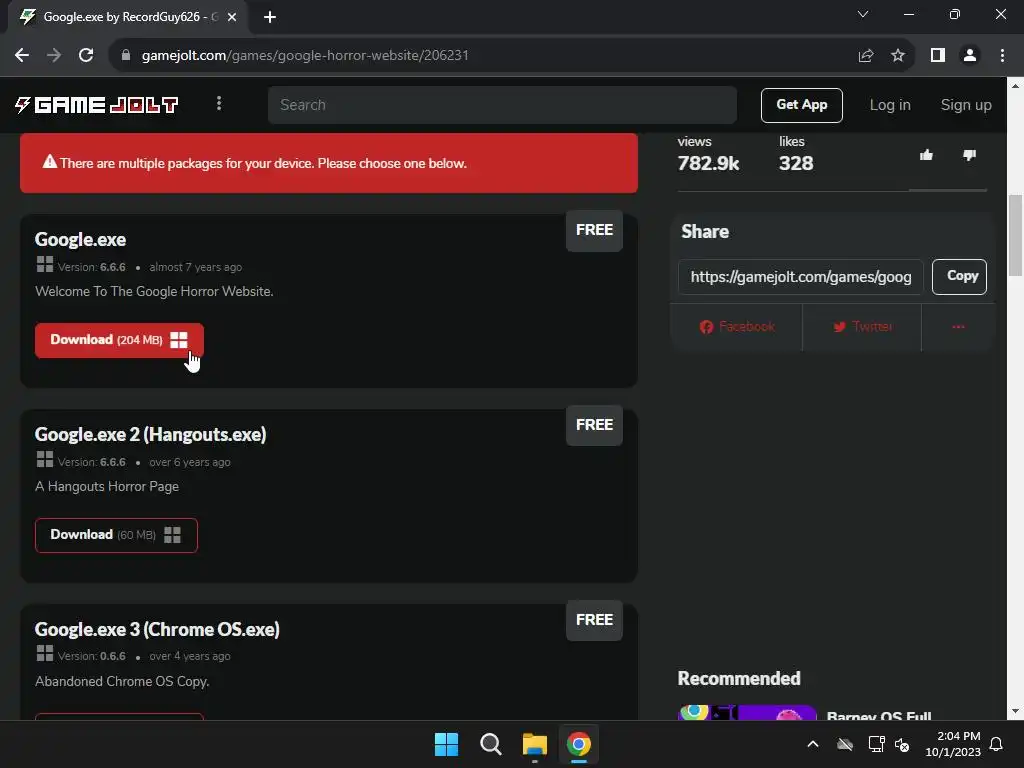Click the Barney OS Full recommended title
Screen dimensions: 1024x768
point(878,716)
